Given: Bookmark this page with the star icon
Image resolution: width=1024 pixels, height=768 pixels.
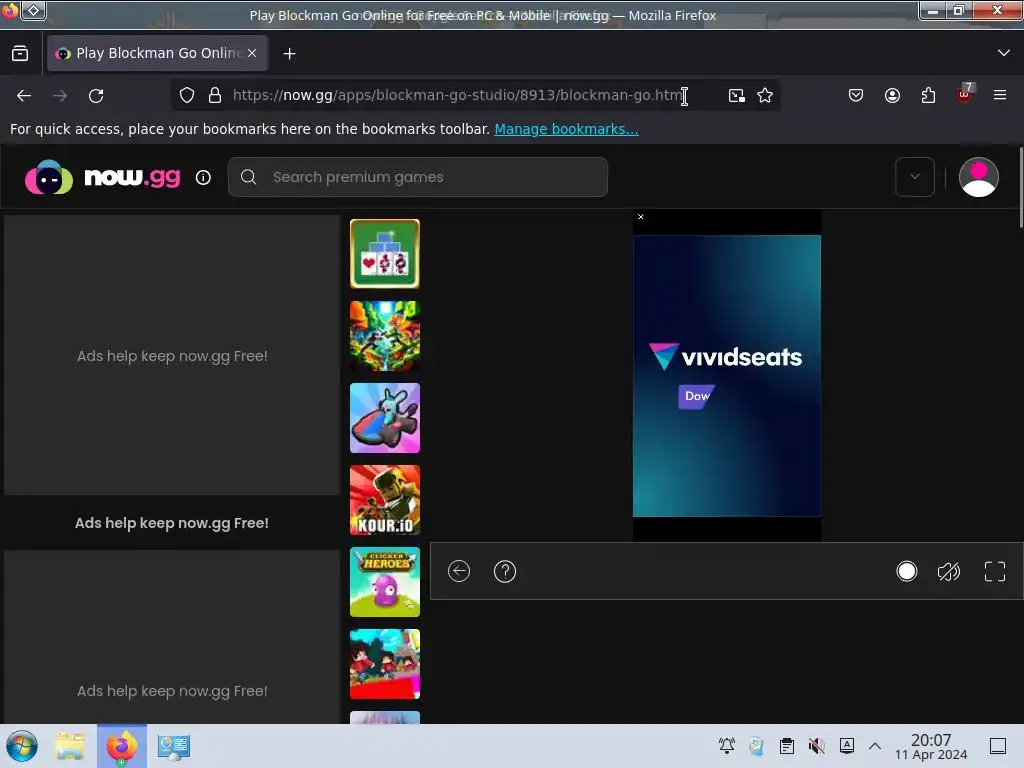Looking at the screenshot, I should pos(765,95).
